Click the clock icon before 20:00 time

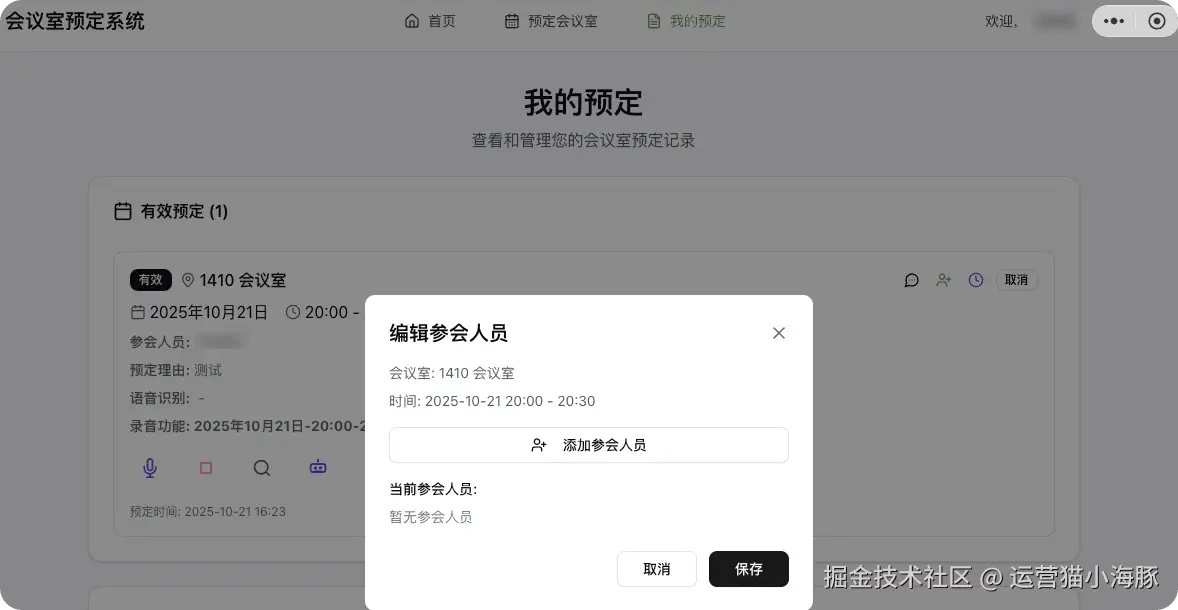[293, 312]
